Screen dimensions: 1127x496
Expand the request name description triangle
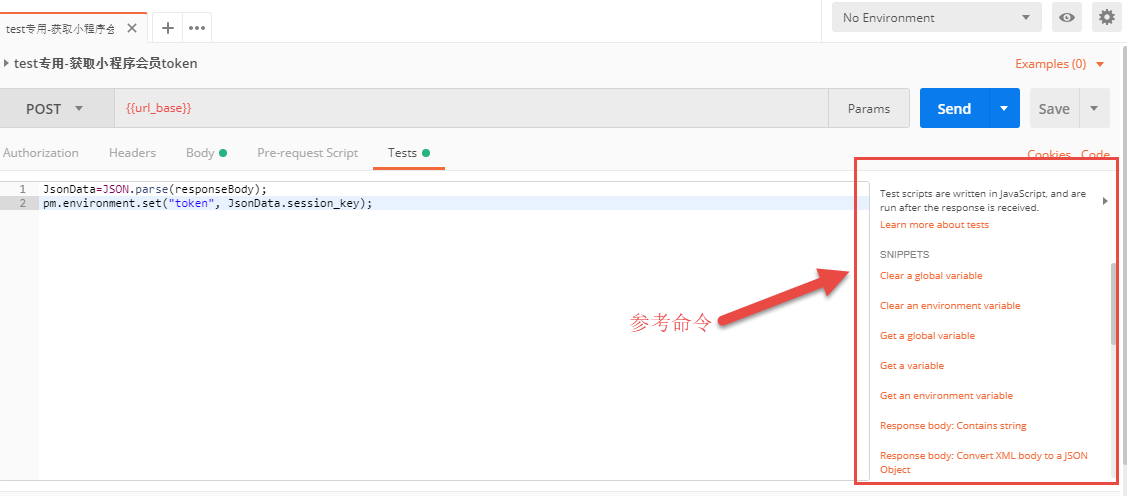[x=7, y=63]
